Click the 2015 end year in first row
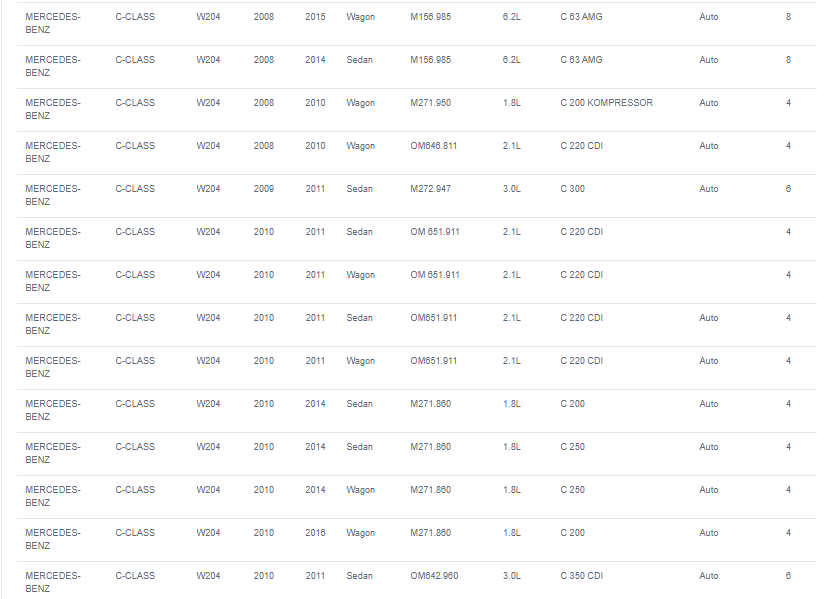 [315, 17]
